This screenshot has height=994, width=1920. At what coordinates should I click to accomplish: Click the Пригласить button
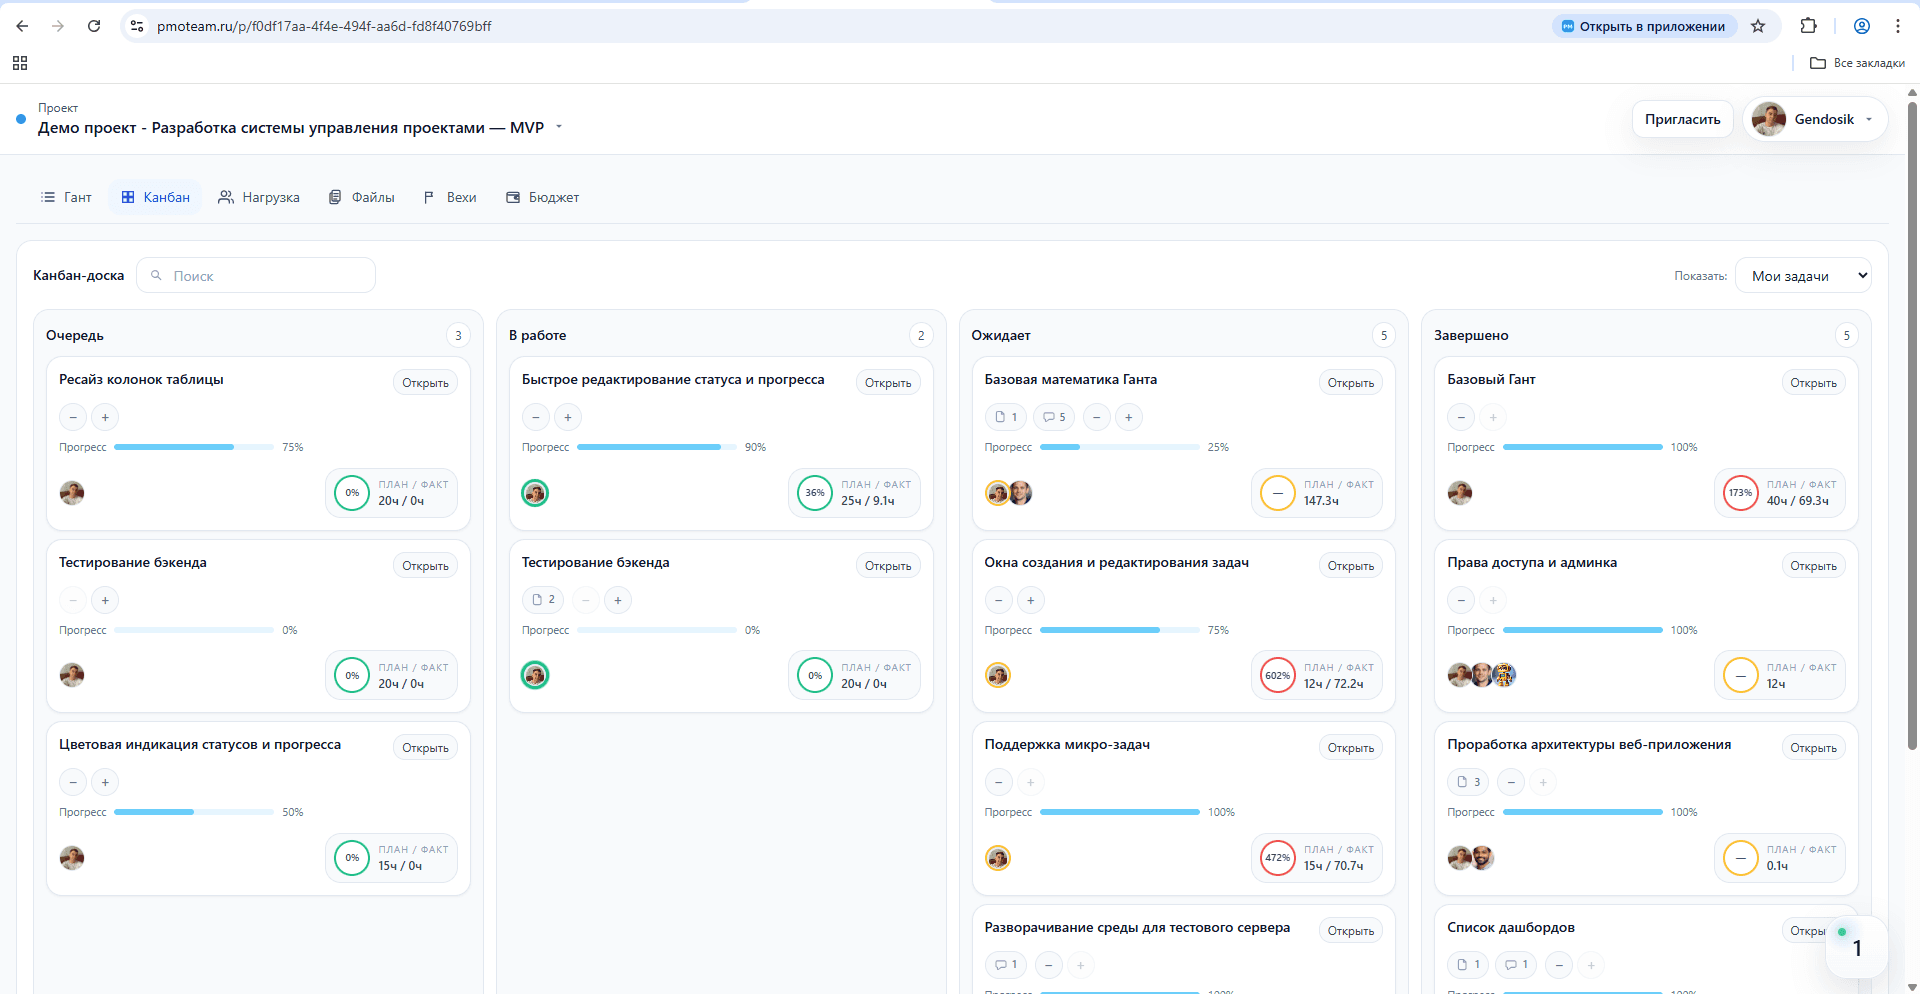click(x=1681, y=119)
